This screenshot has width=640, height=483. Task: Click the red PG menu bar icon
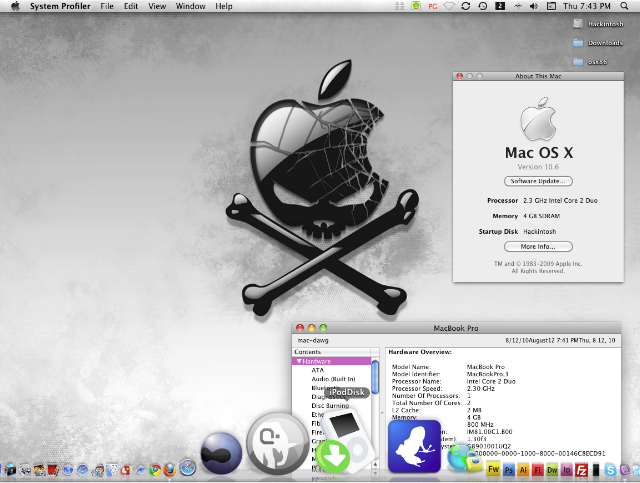(433, 7)
